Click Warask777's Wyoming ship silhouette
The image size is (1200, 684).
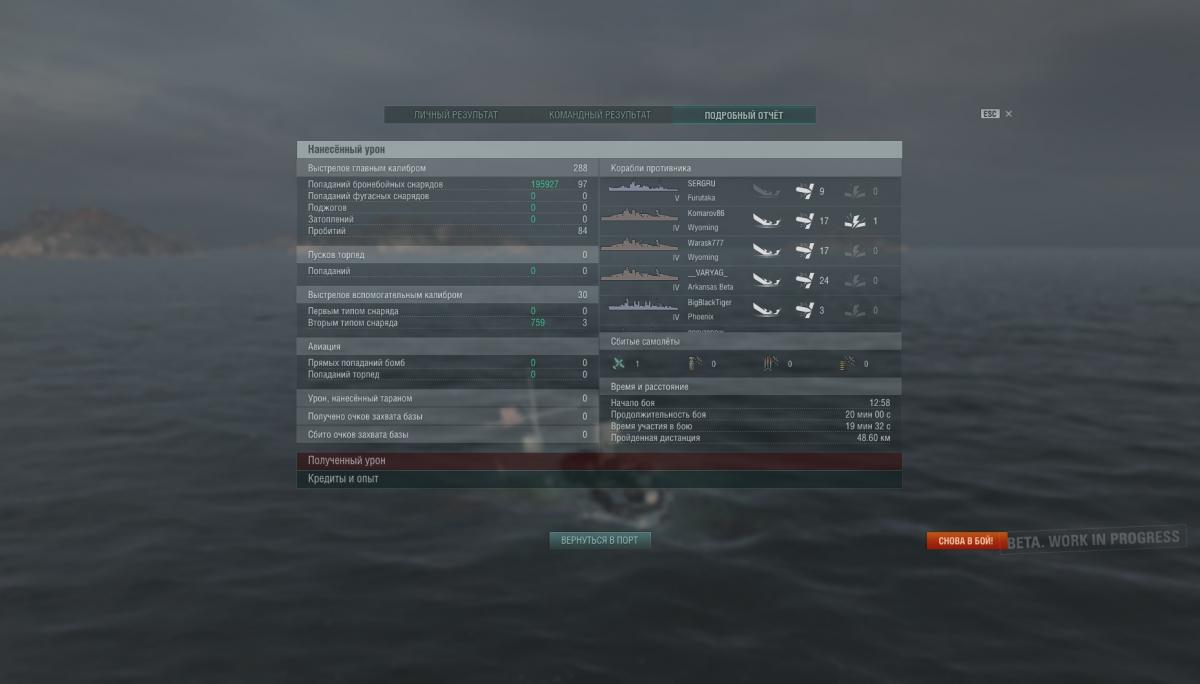[x=640, y=246]
